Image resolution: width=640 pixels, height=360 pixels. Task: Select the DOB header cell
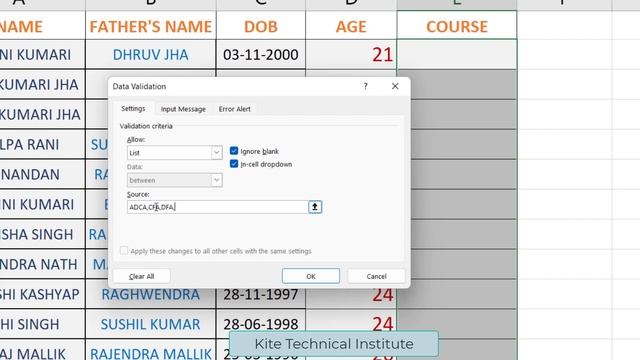261,26
